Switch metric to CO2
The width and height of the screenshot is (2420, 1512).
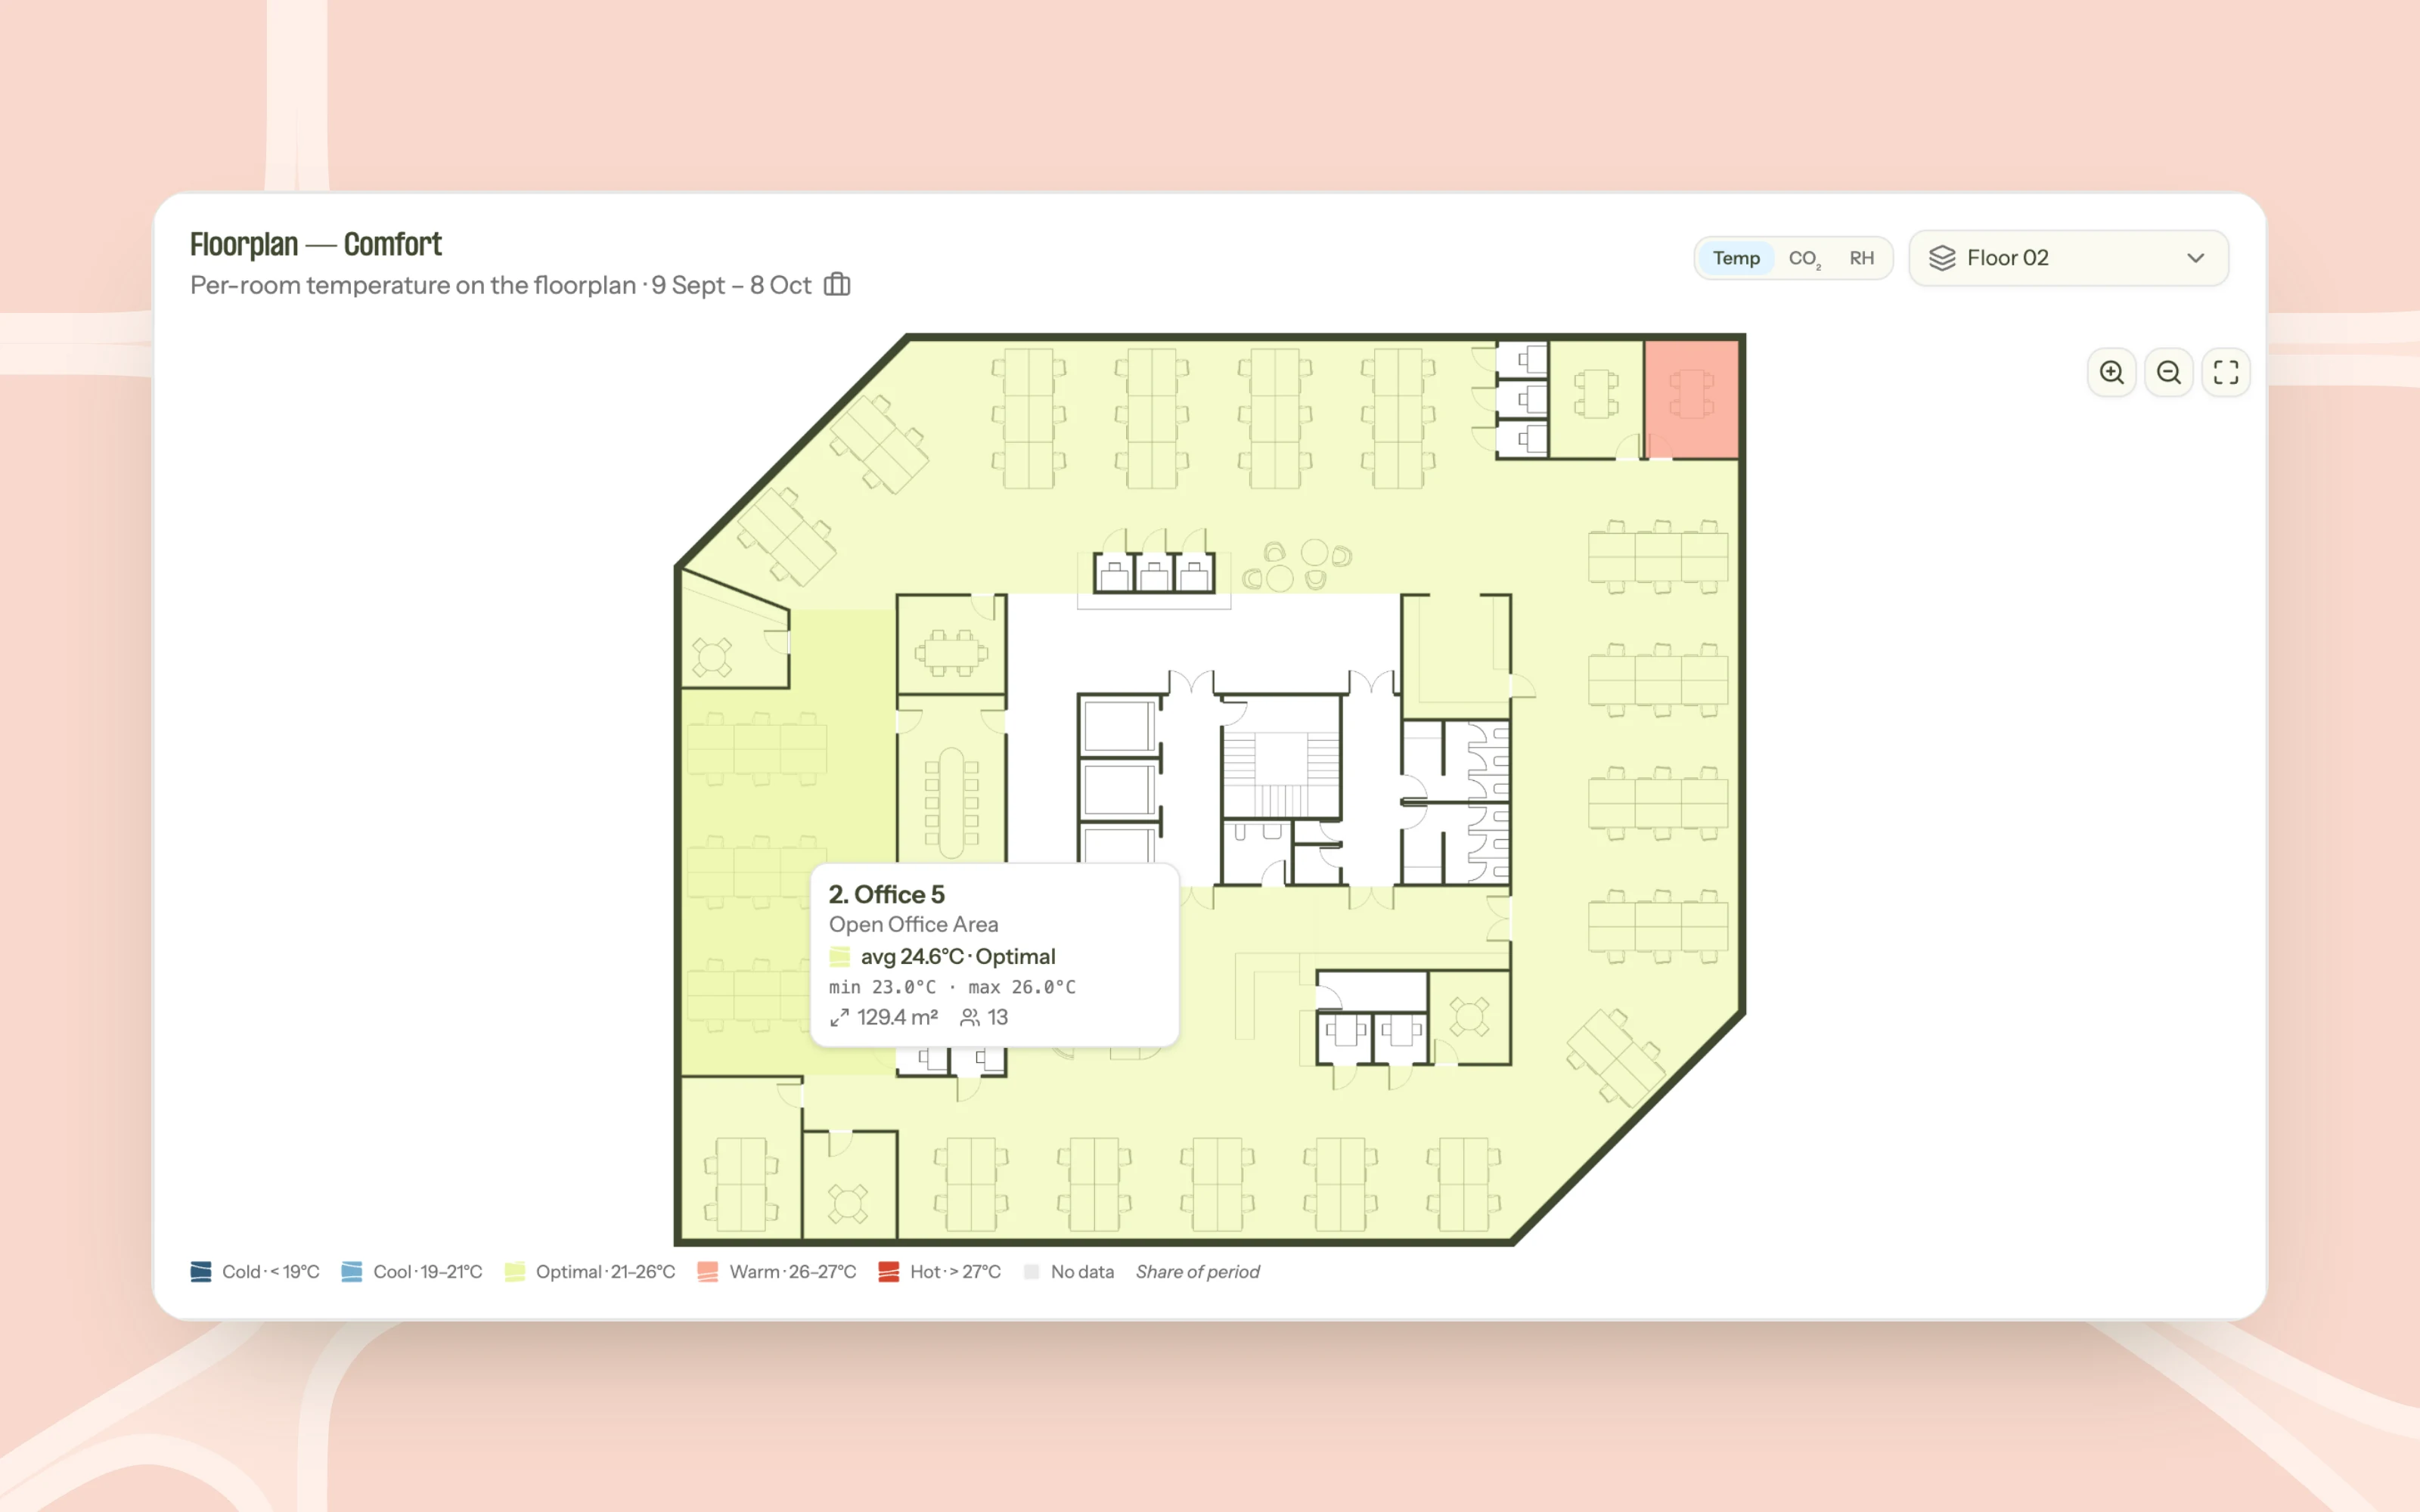[x=1804, y=258]
